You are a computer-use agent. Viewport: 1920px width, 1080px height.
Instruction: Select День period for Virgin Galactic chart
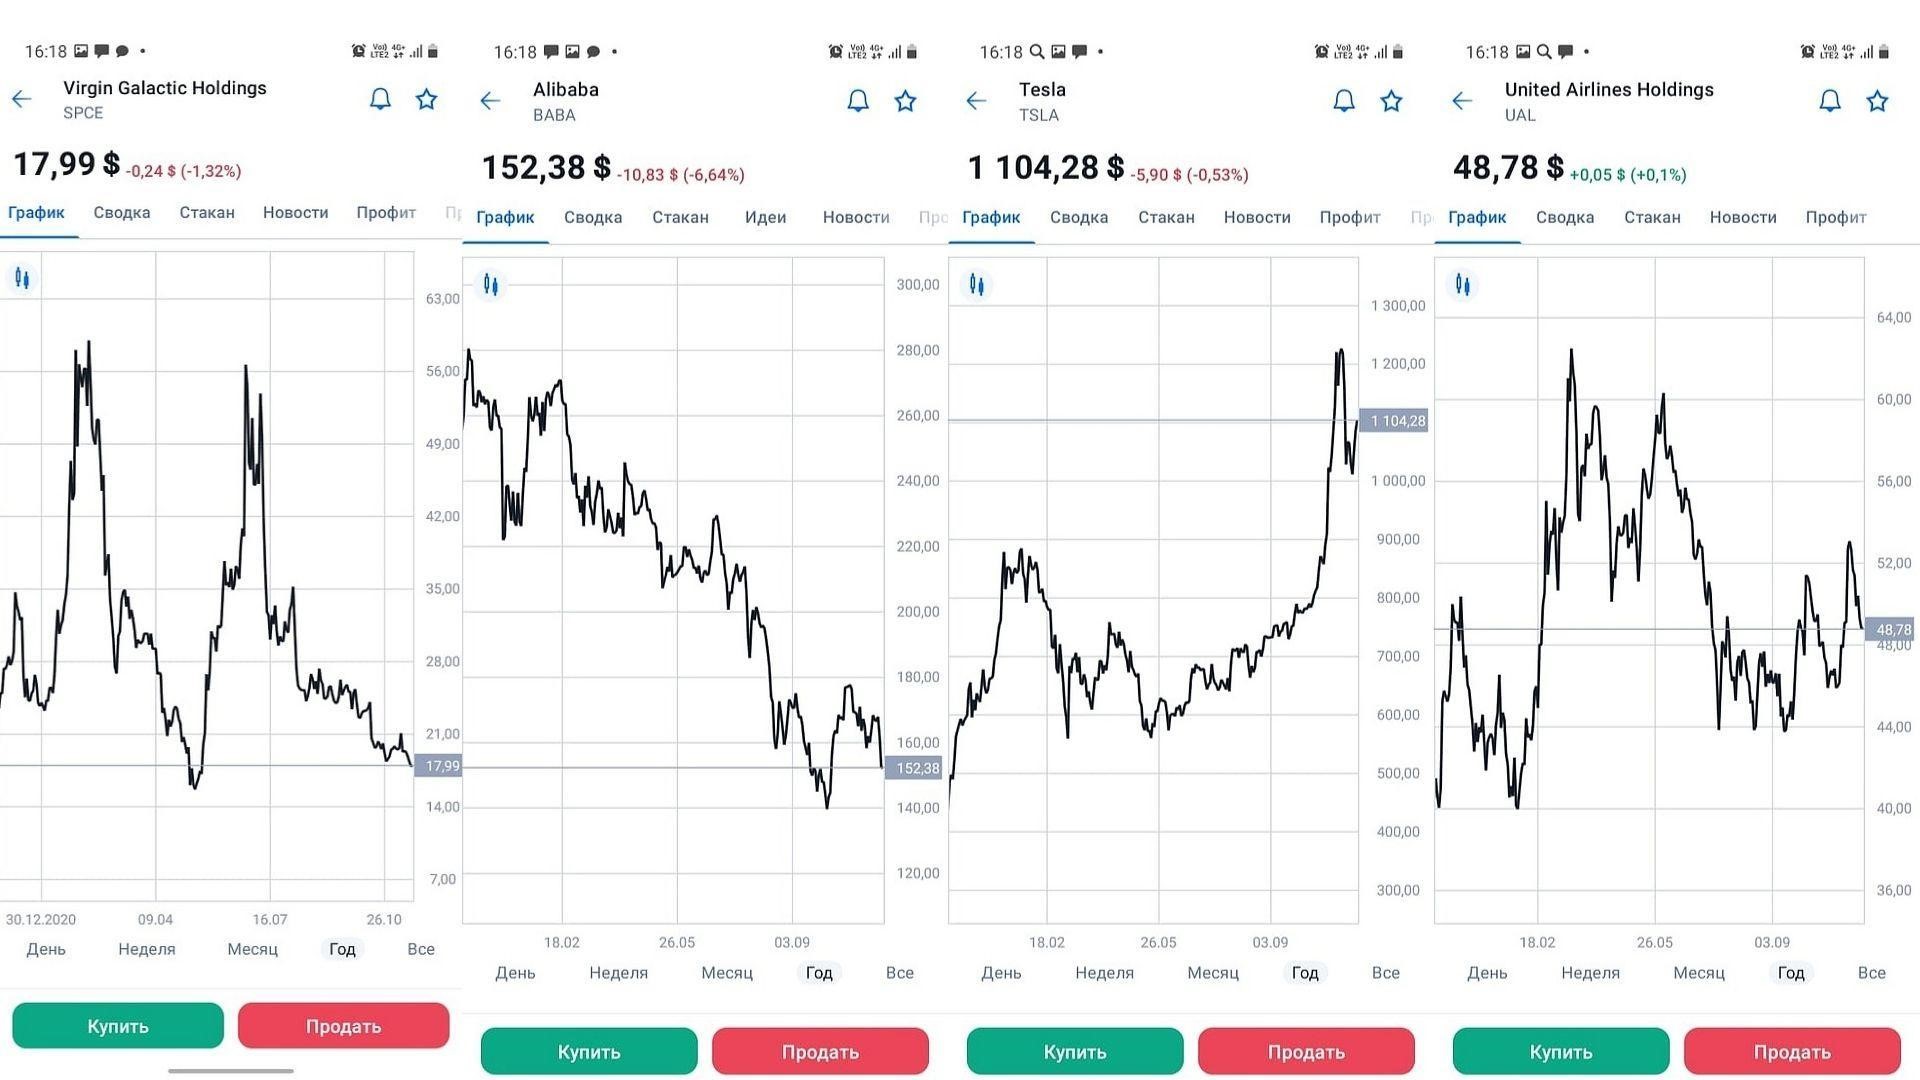click(46, 949)
